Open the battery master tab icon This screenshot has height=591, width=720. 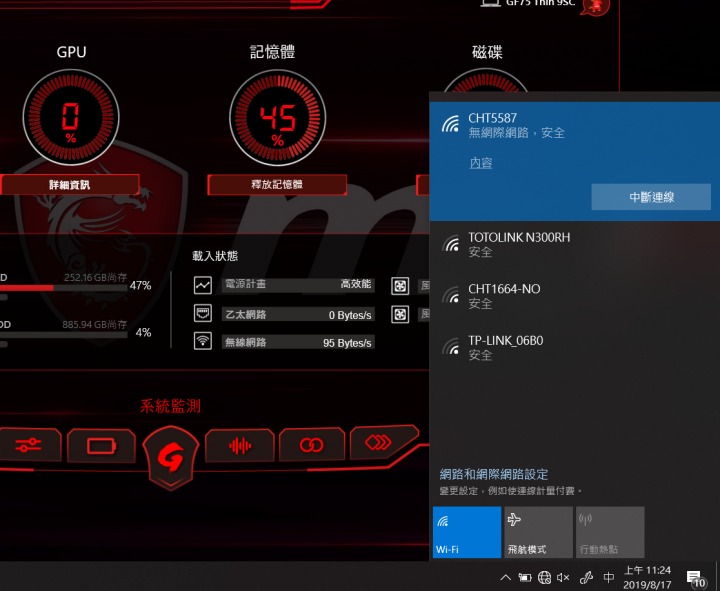[101, 445]
